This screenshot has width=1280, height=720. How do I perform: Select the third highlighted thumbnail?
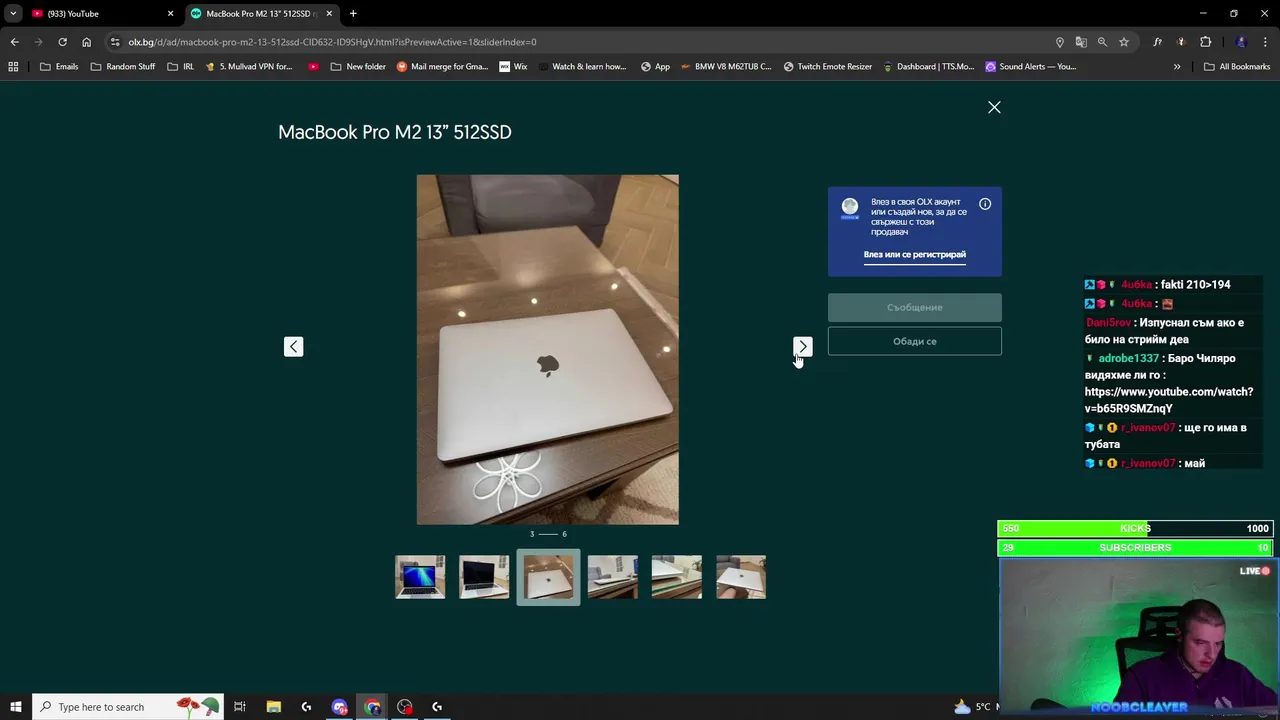click(x=548, y=577)
